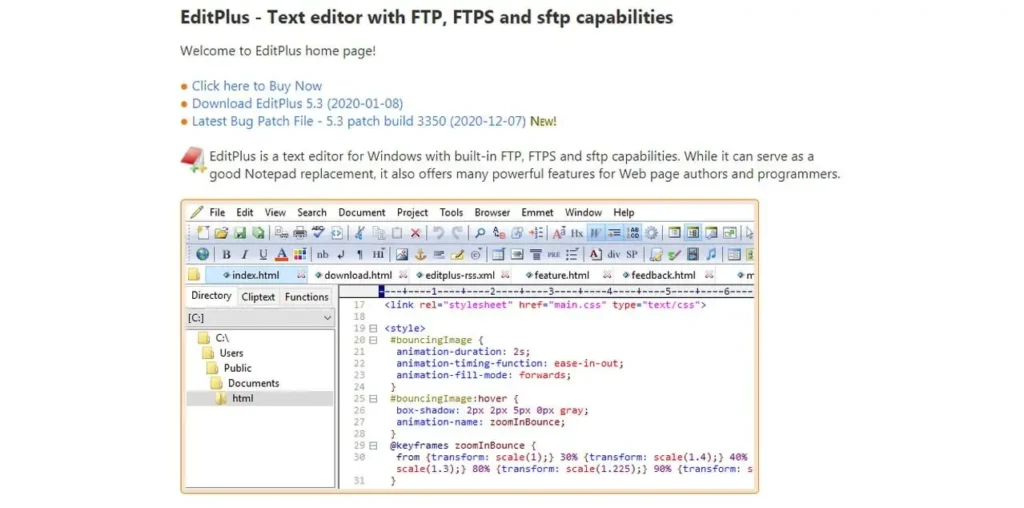This screenshot has width=1024, height=508.
Task: Click the scissors Cut icon
Action: [359, 233]
